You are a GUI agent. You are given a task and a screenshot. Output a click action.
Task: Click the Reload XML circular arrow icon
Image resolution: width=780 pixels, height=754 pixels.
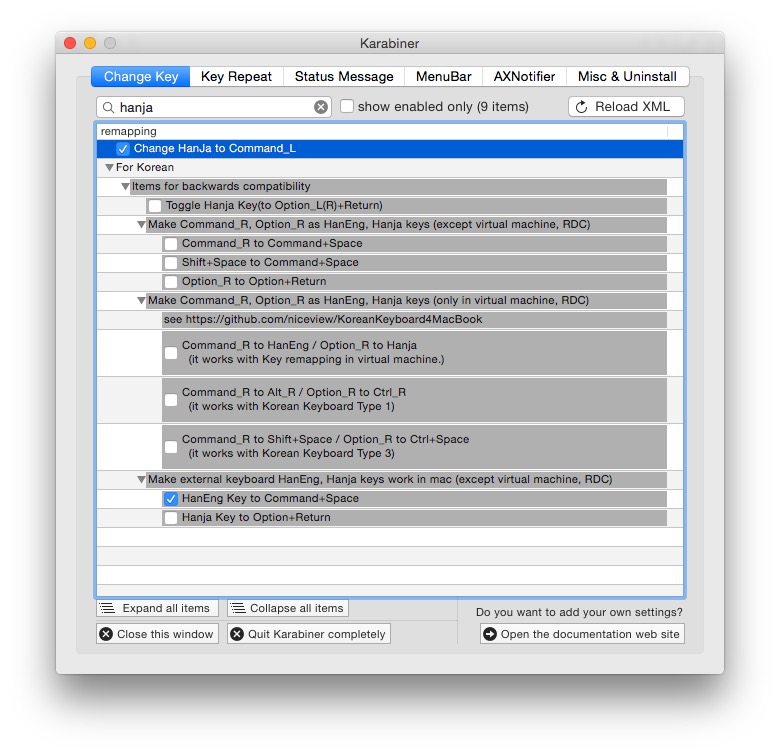tap(582, 107)
